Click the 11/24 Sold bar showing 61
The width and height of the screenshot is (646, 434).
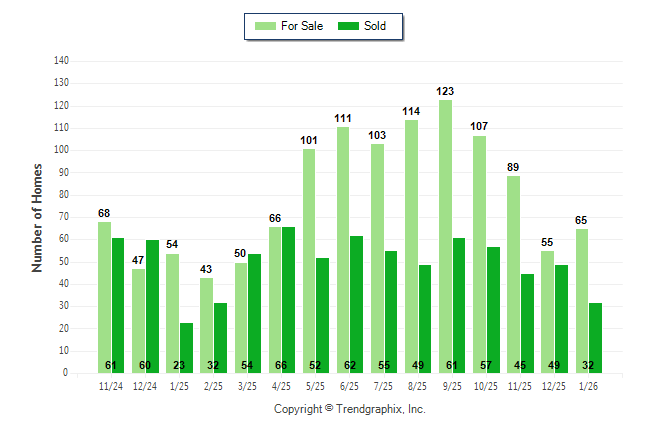118,305
